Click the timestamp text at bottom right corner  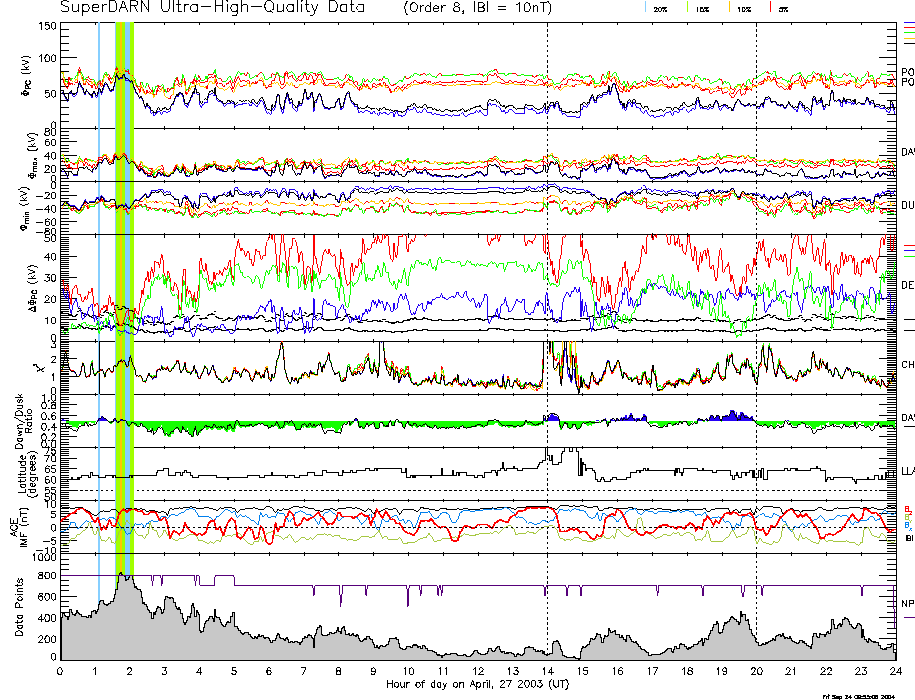865,695
